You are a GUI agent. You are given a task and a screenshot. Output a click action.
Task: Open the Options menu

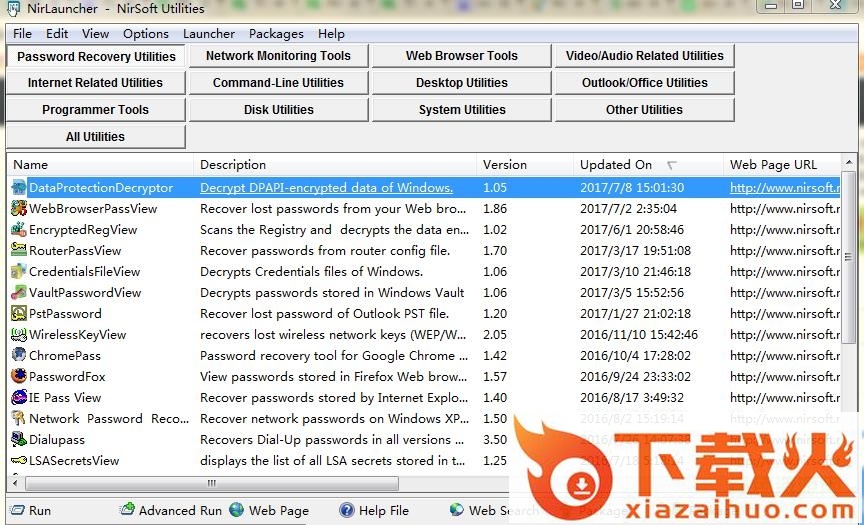146,34
